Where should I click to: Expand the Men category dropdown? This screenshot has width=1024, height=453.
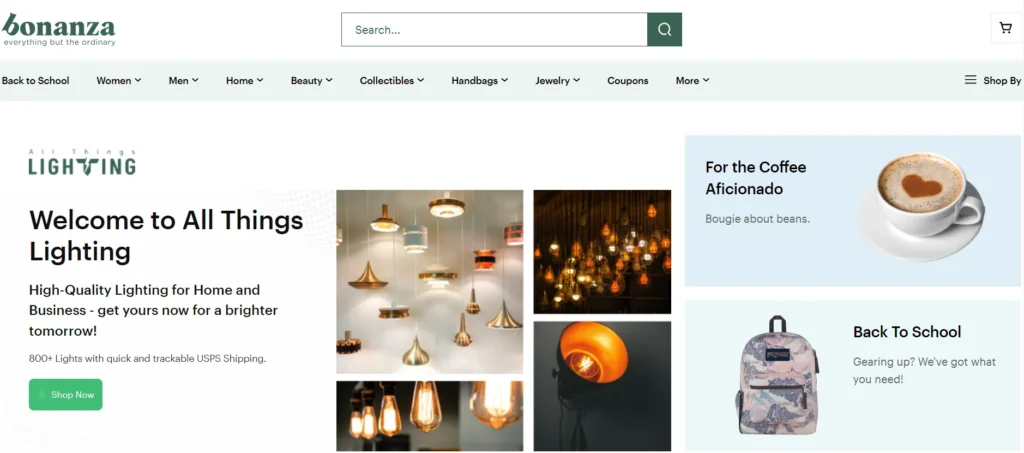click(x=183, y=81)
